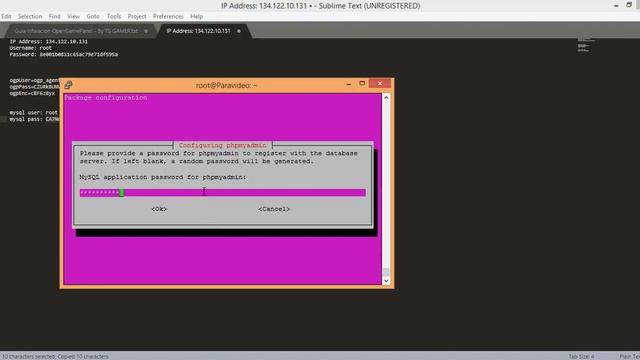
Task: Click the PuTTY icon in terminal title bar
Action: (x=68, y=85)
